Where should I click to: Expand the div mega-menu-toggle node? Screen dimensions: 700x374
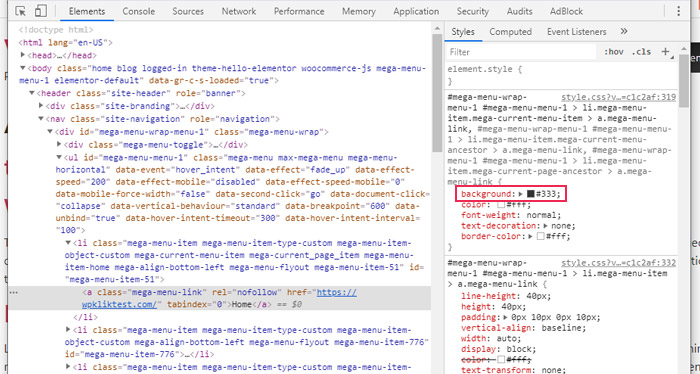(x=59, y=145)
